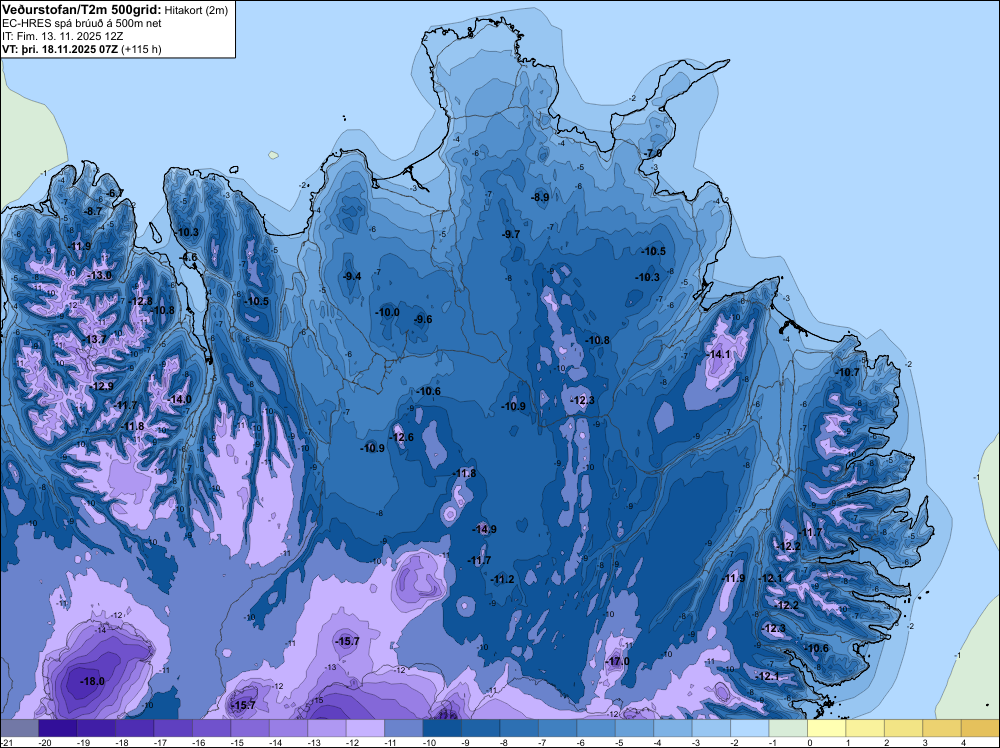Click the -10.0 temperature label

pyautogui.click(x=388, y=312)
